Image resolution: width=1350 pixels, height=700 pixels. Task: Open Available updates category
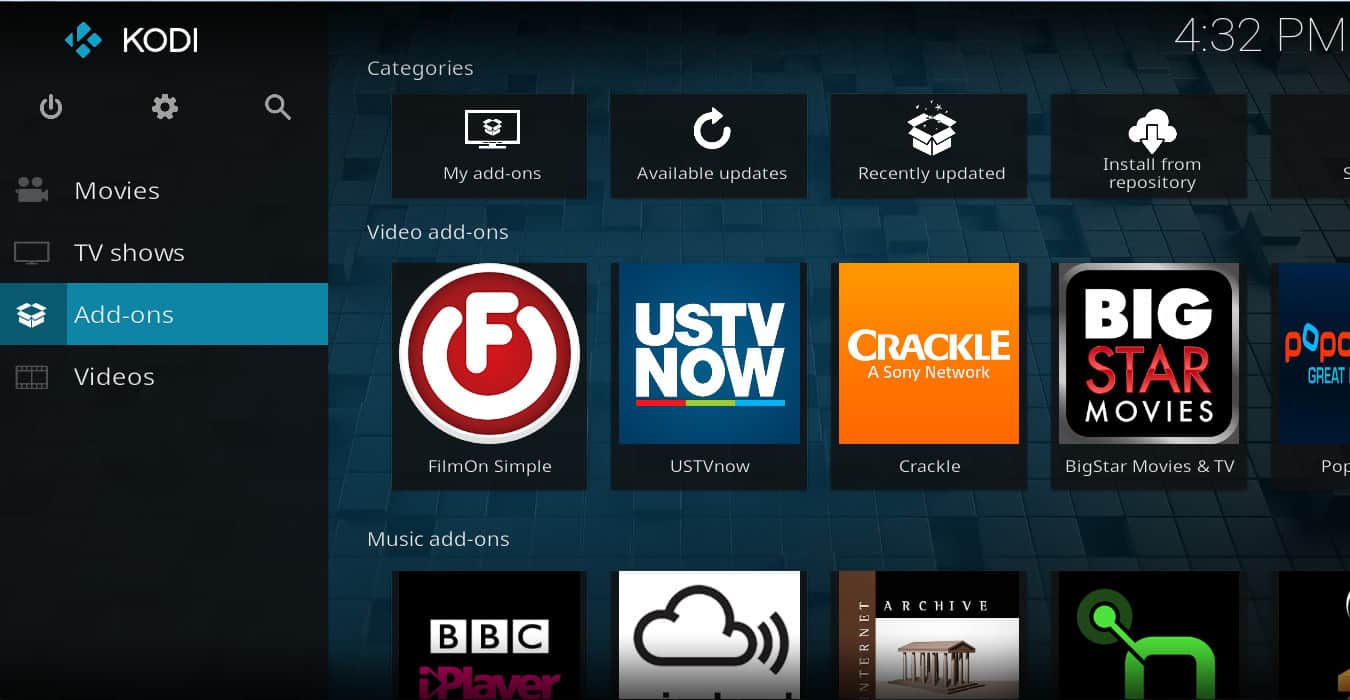click(x=710, y=146)
